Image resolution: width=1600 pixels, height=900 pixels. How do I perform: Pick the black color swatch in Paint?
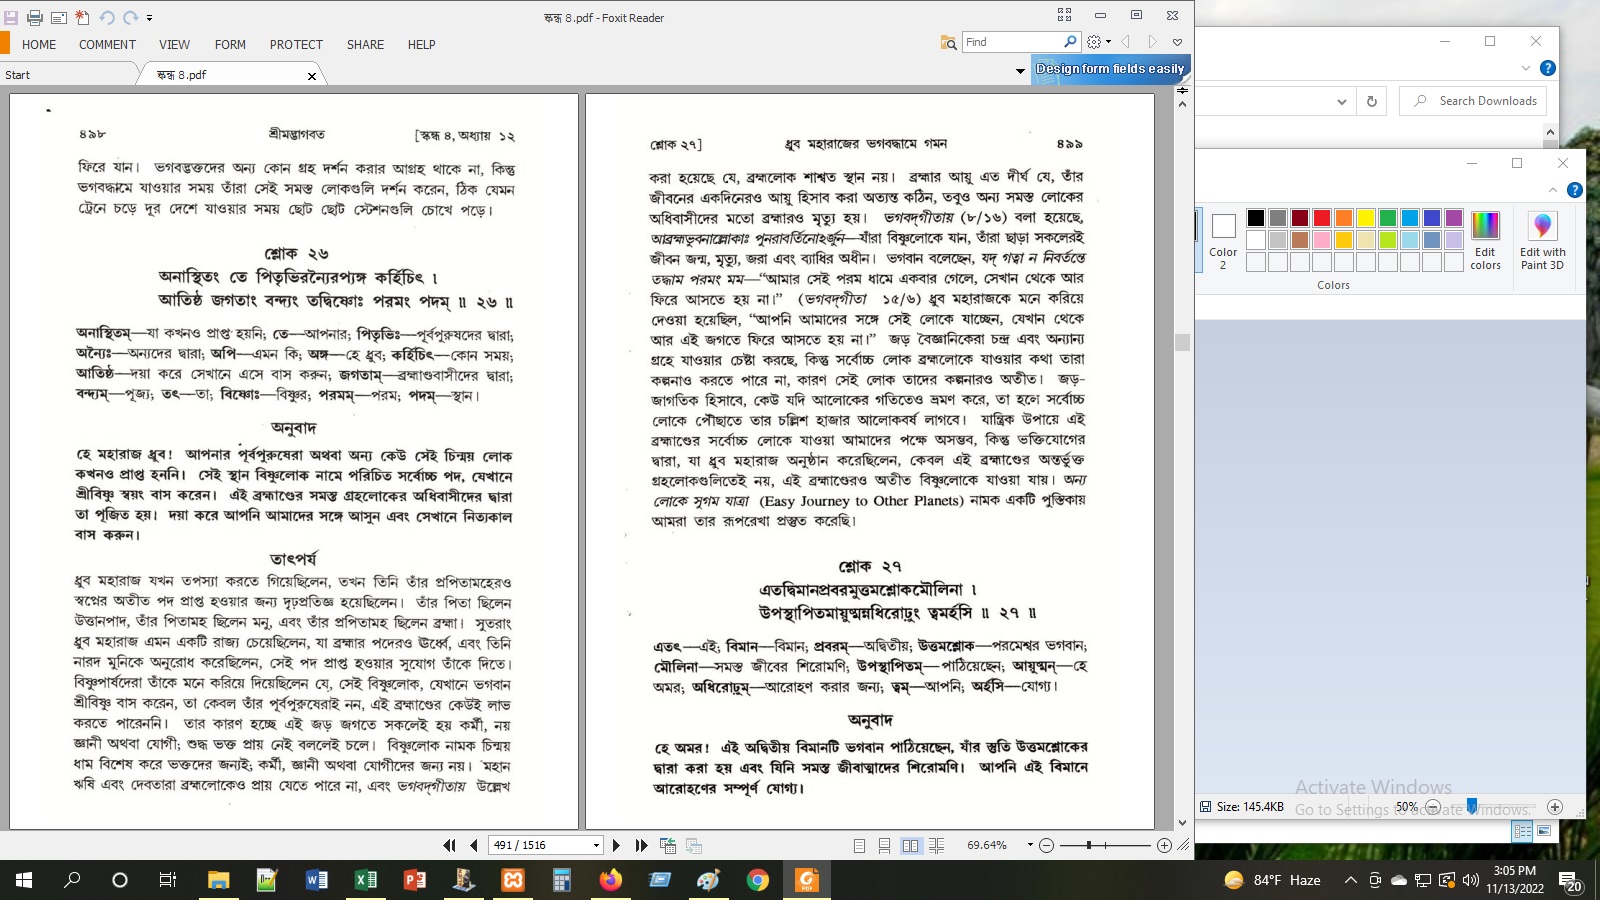tap(1256, 218)
